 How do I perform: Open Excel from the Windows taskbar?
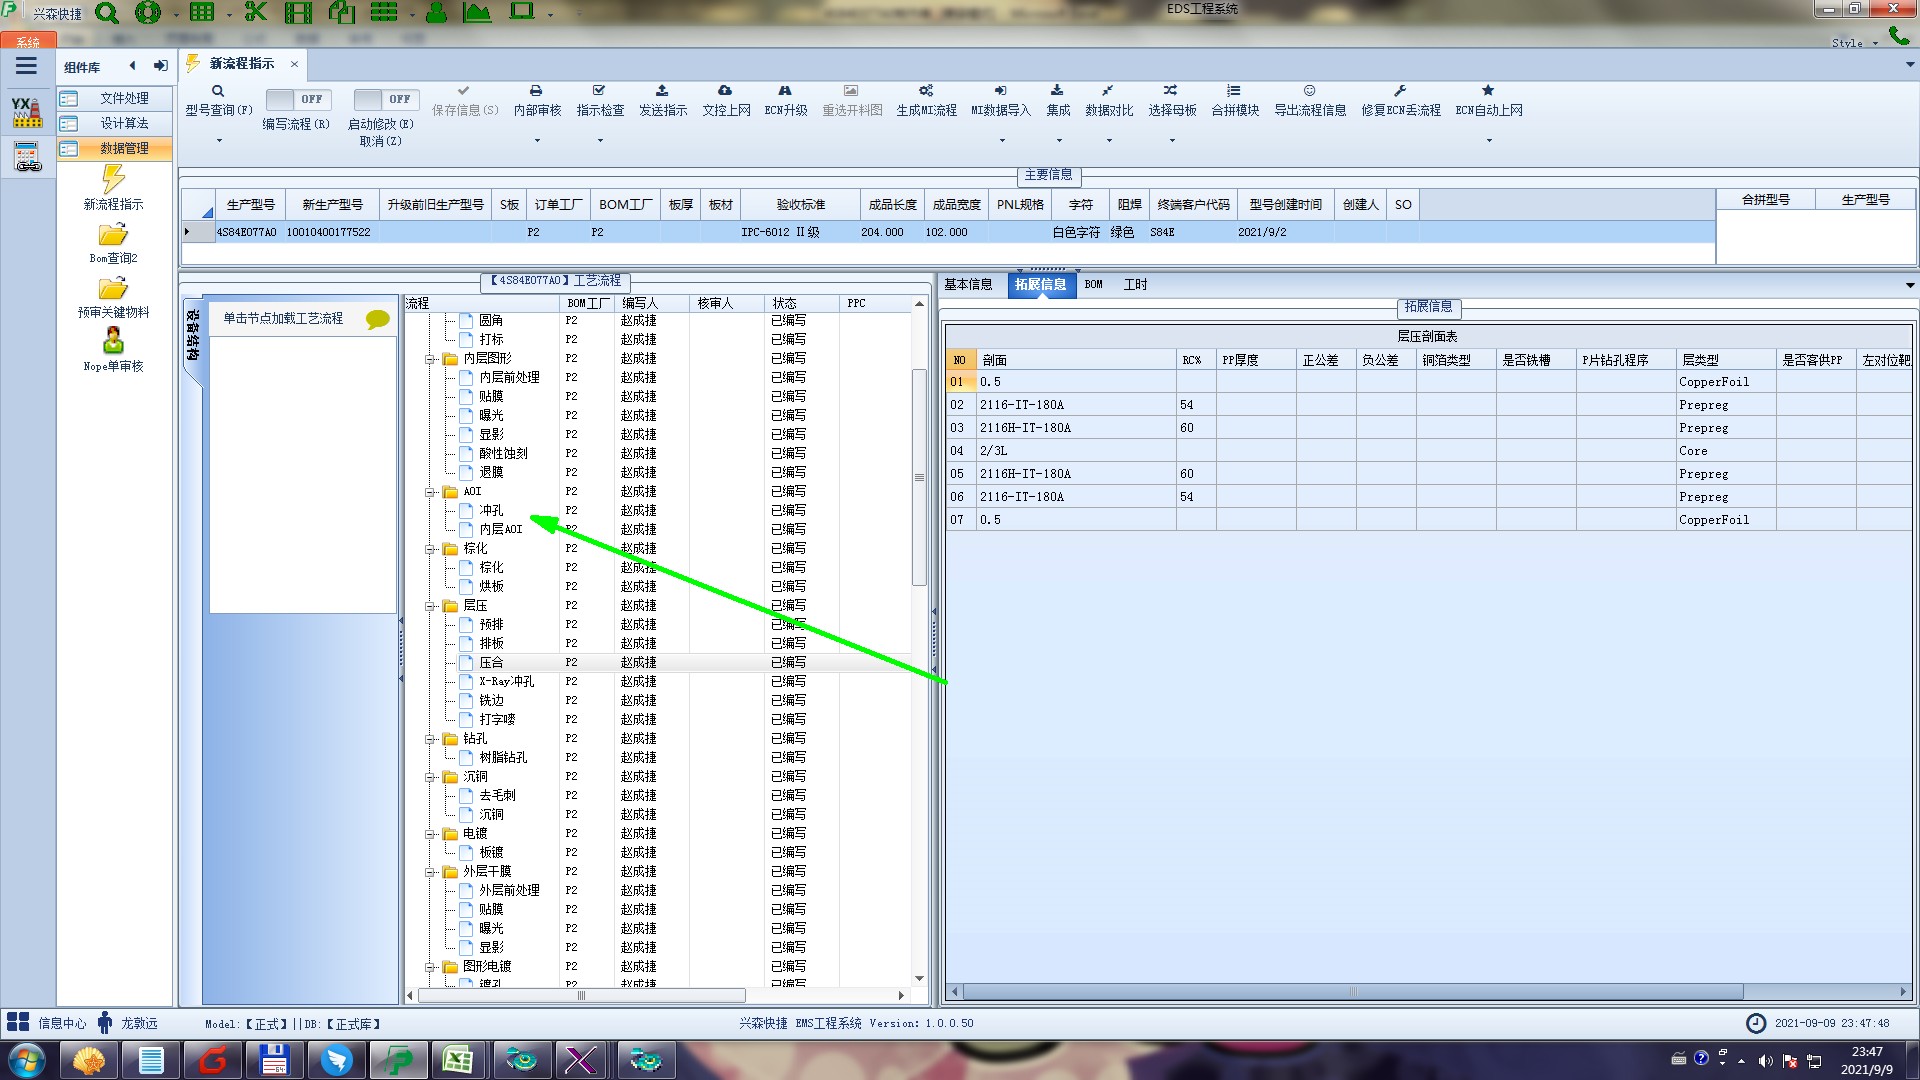(458, 1060)
